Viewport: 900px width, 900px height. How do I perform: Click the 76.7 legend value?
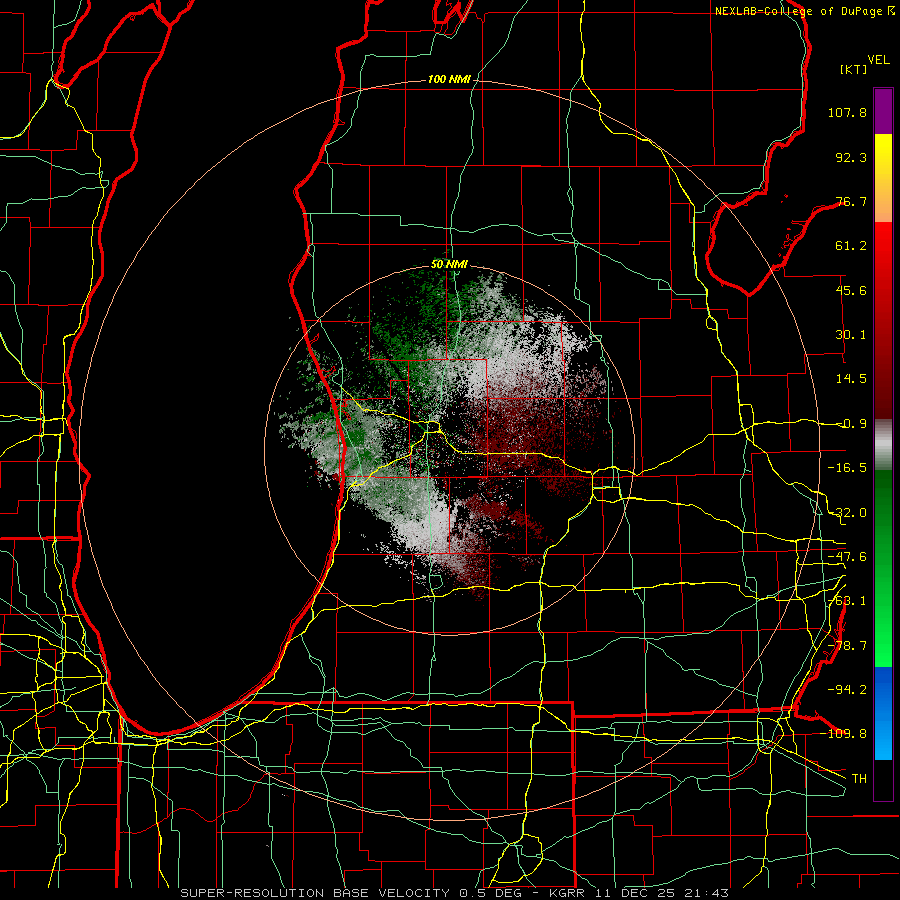[x=851, y=201]
